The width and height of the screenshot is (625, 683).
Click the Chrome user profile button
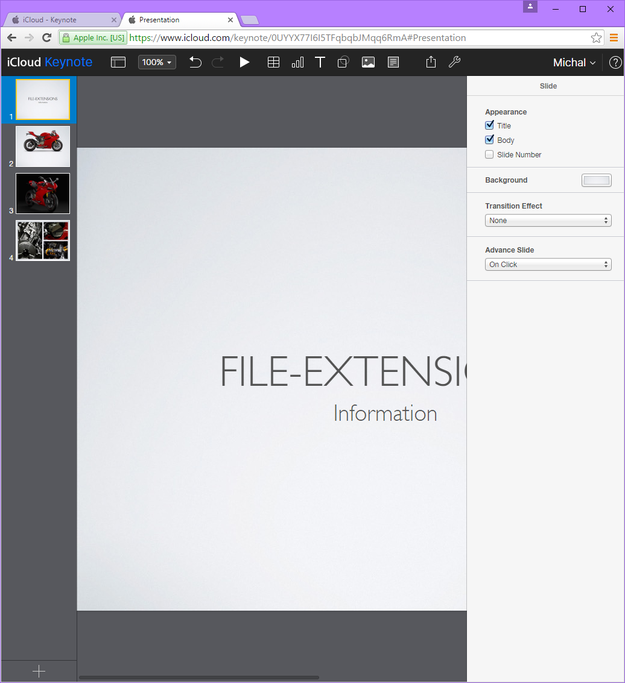click(530, 7)
